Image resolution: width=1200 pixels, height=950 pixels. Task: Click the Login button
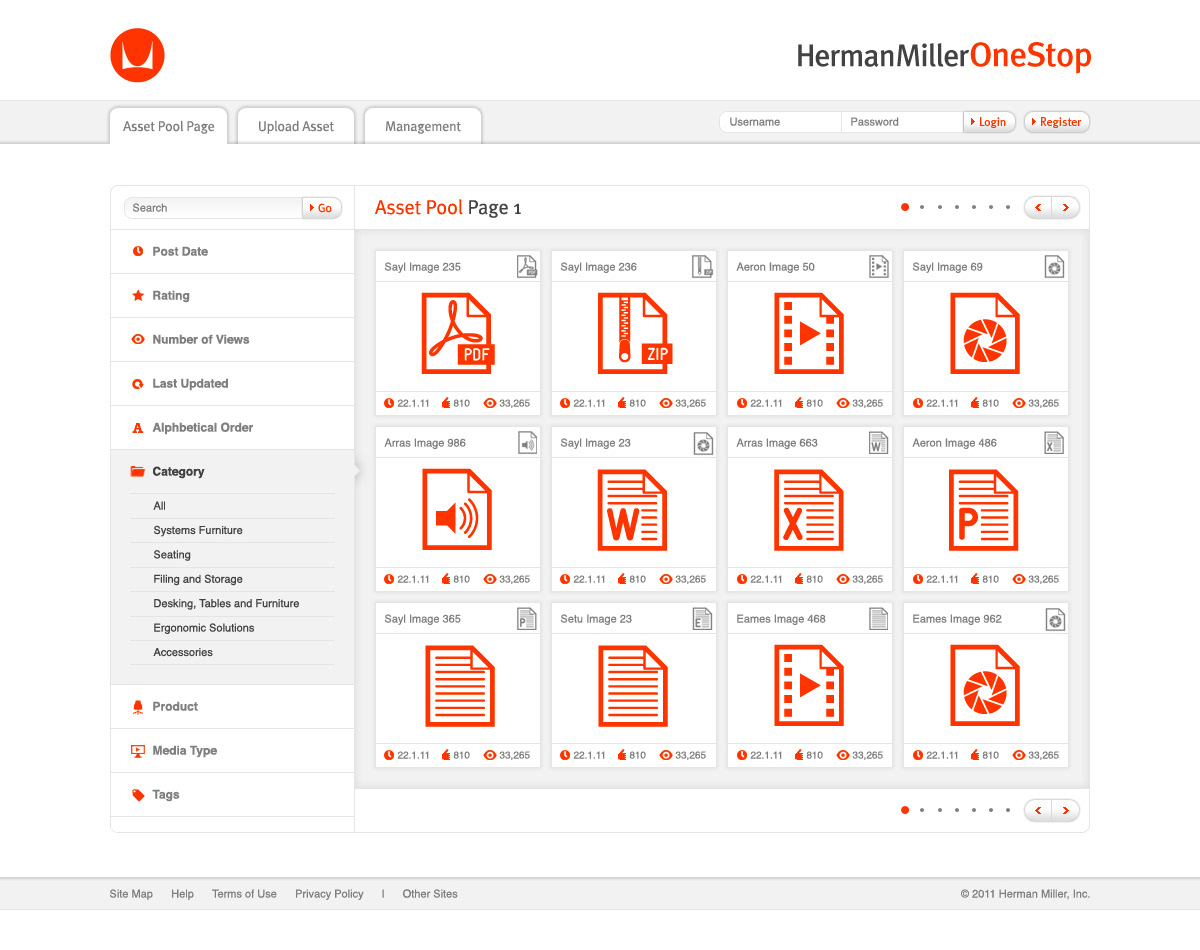(989, 122)
